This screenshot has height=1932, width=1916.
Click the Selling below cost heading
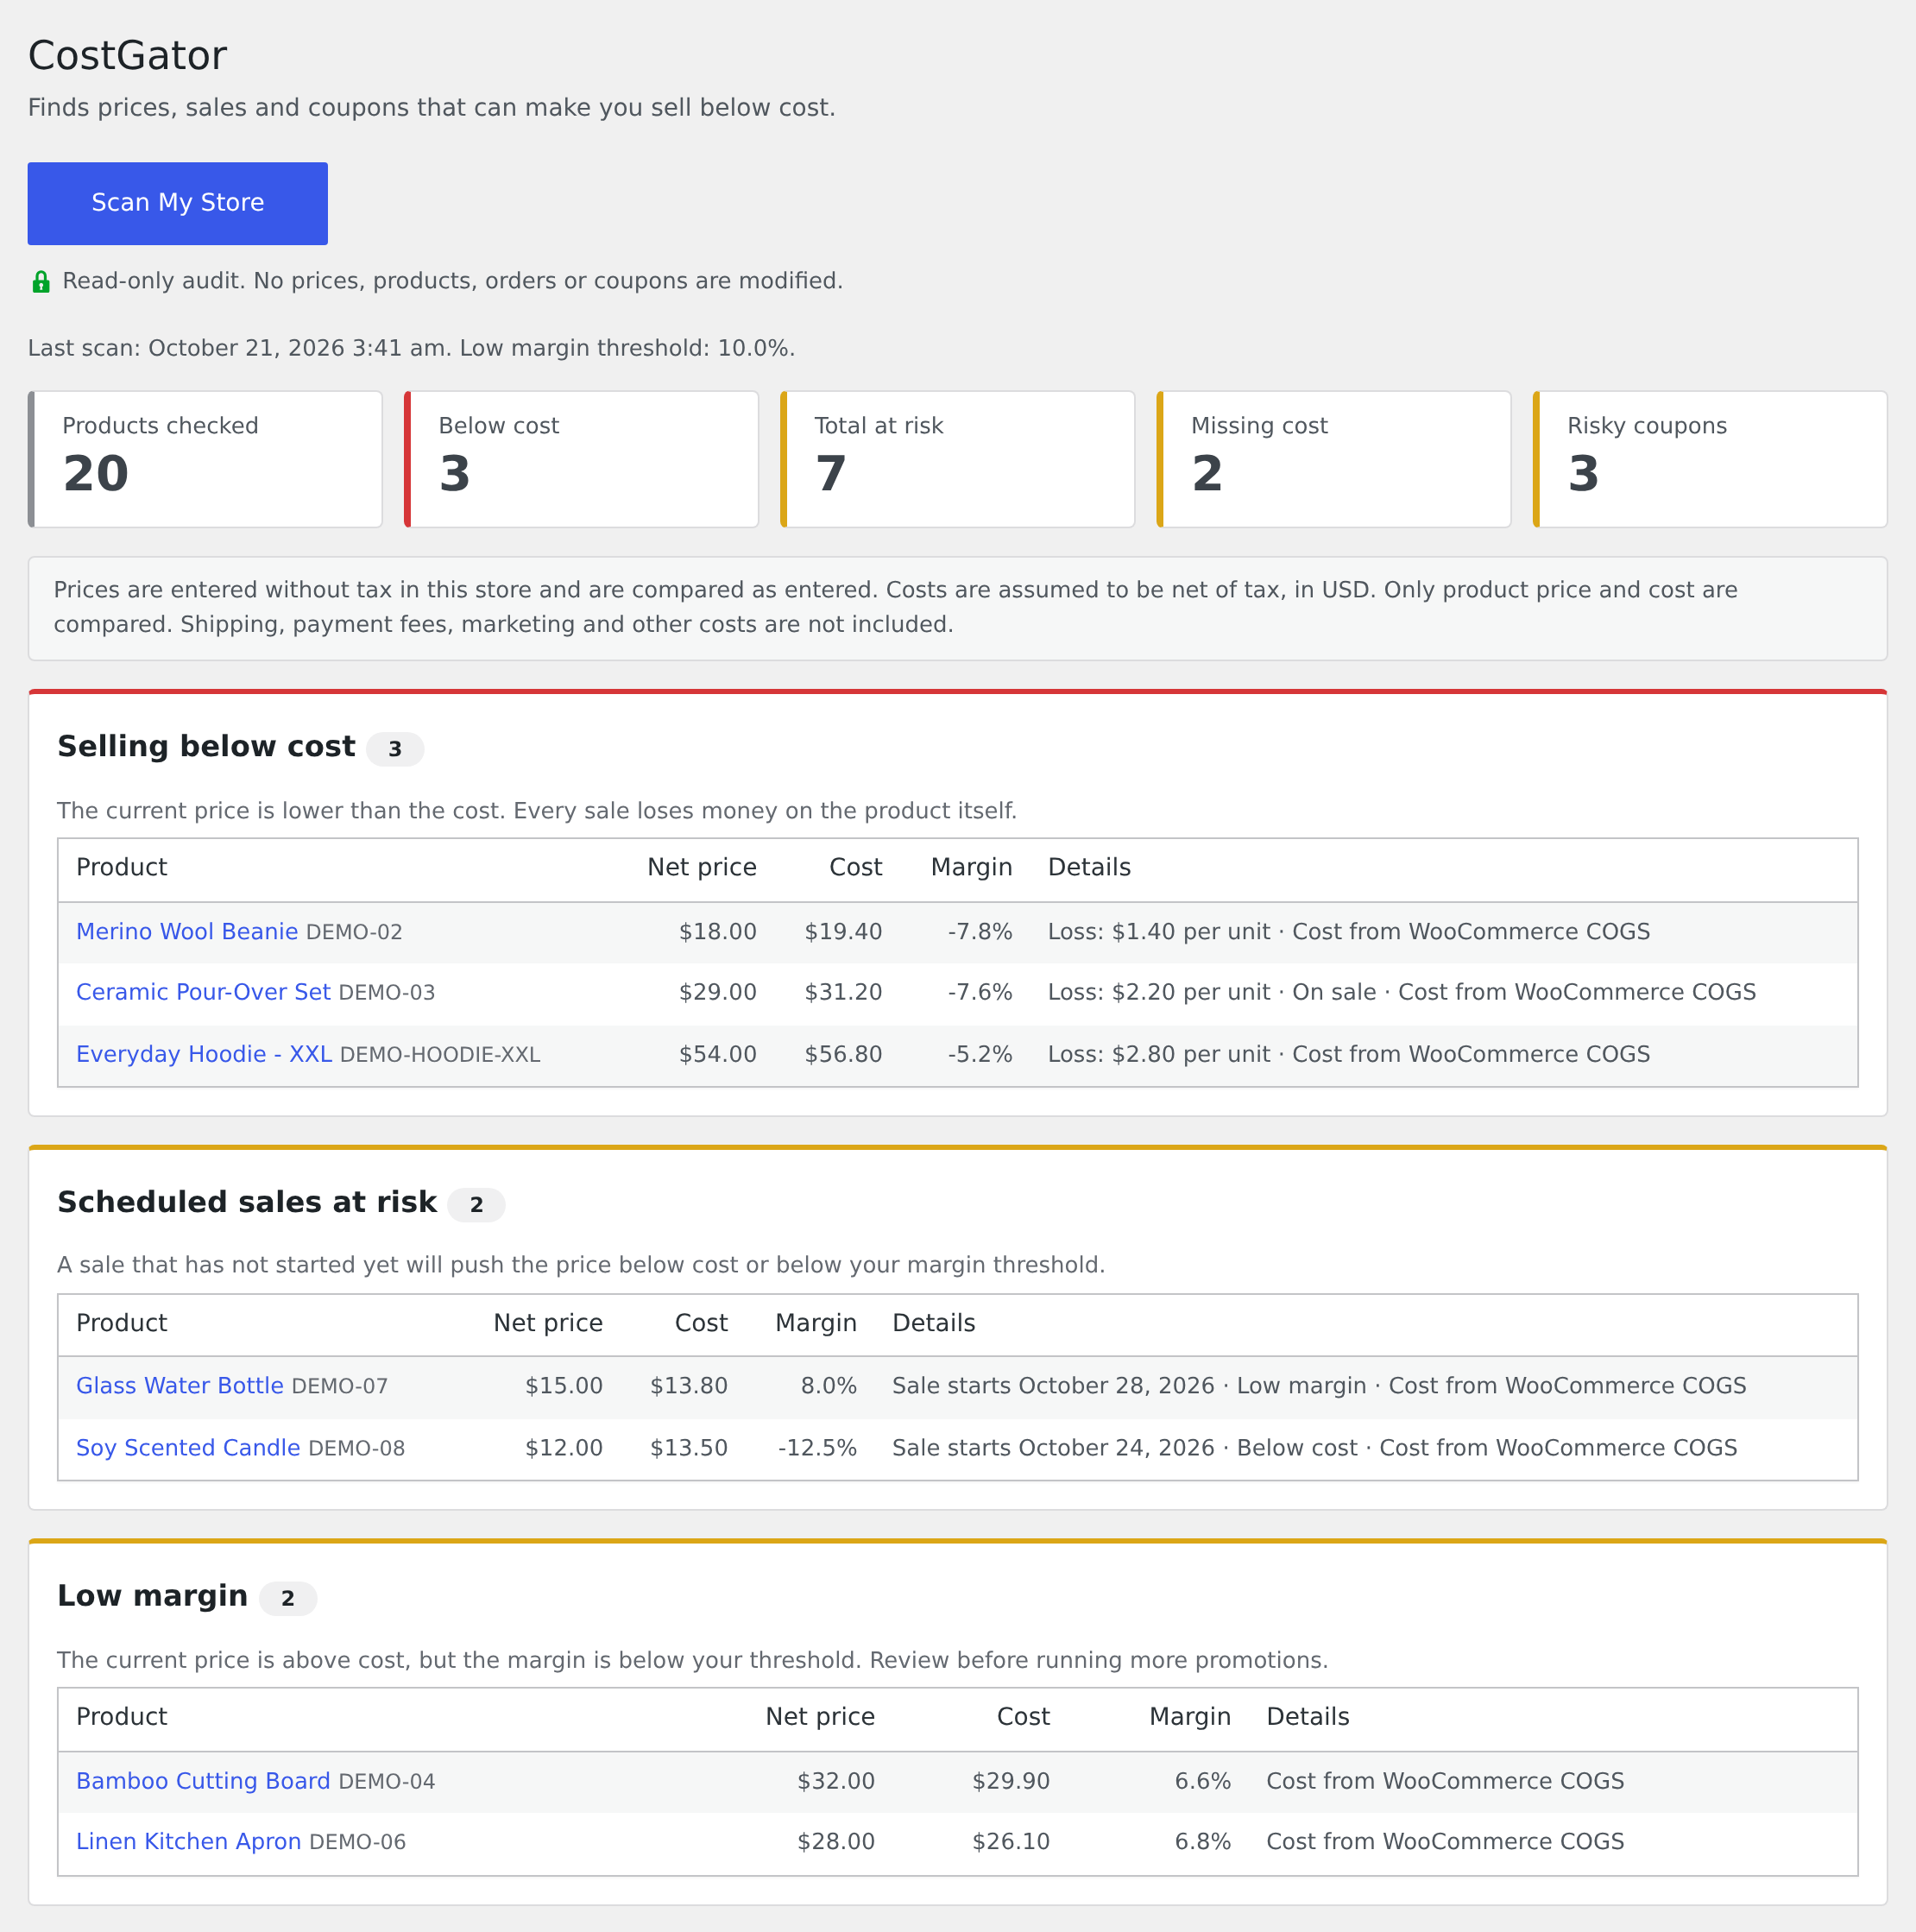[x=206, y=747]
